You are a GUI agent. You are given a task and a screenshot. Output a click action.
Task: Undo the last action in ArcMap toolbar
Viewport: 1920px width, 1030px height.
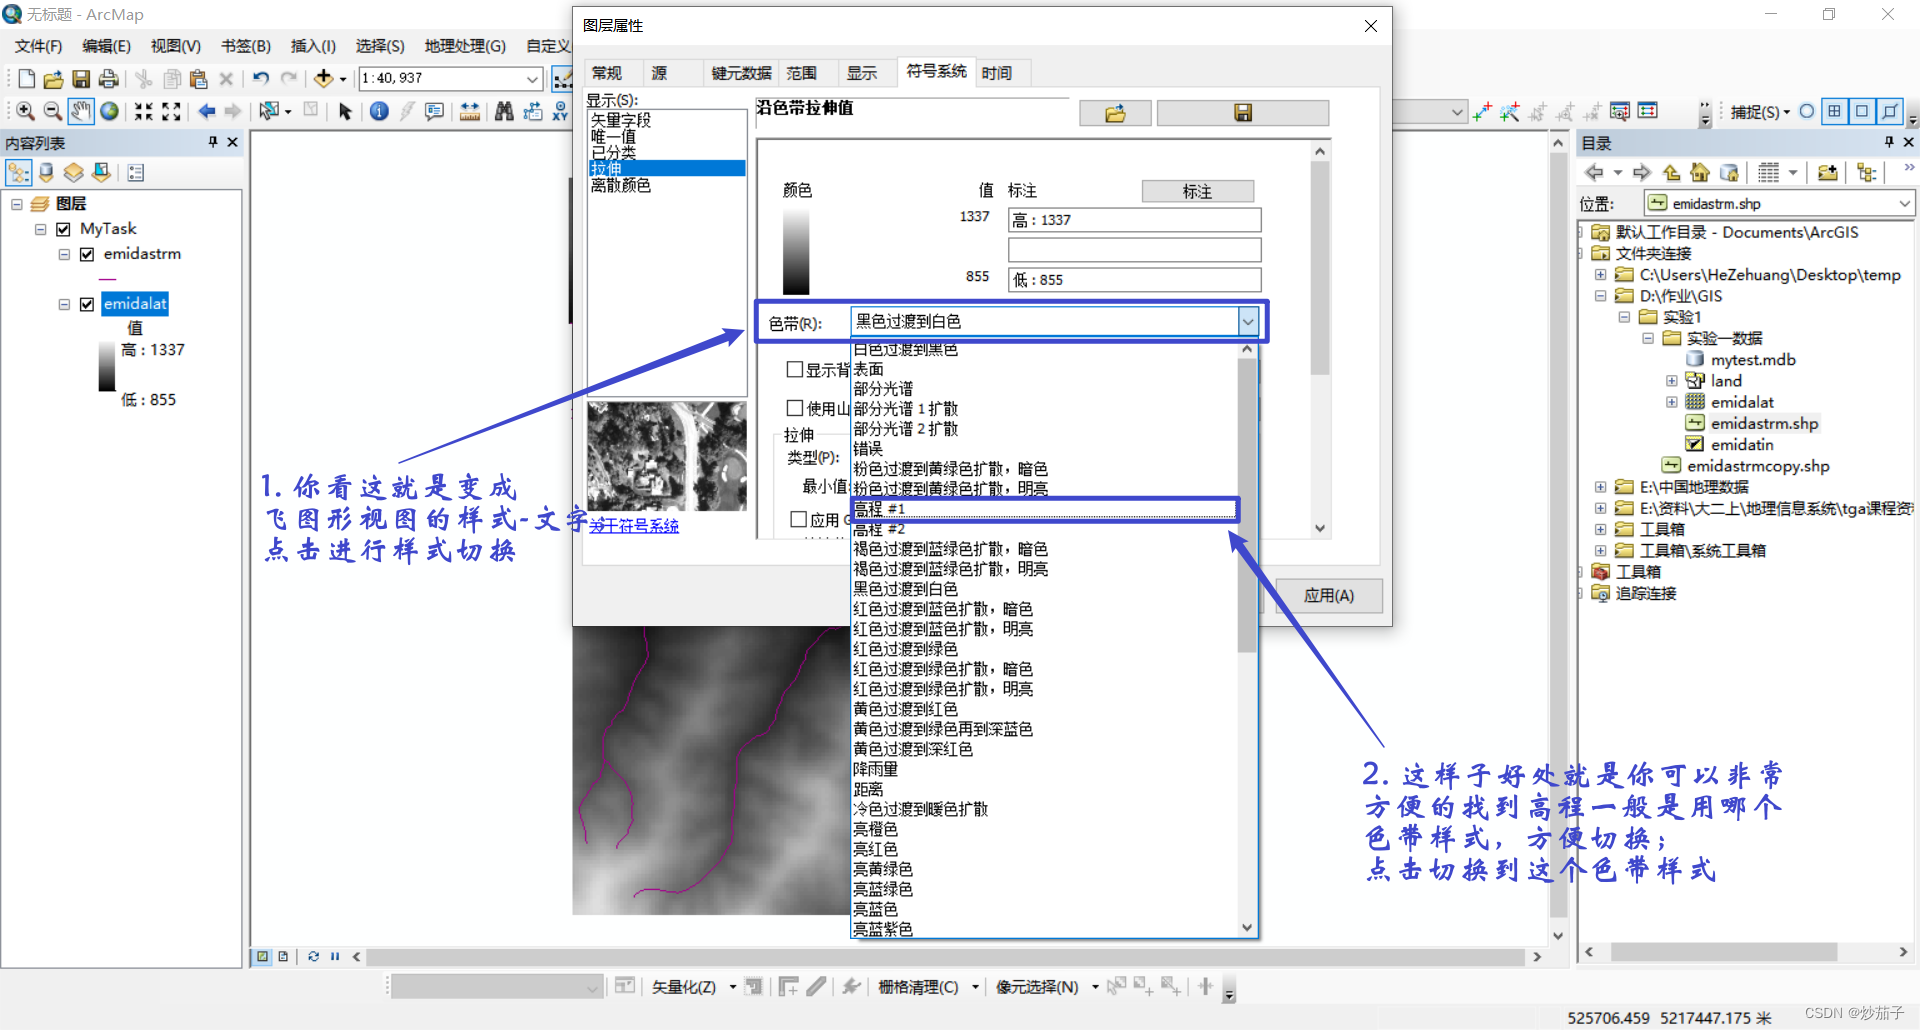tap(261, 79)
